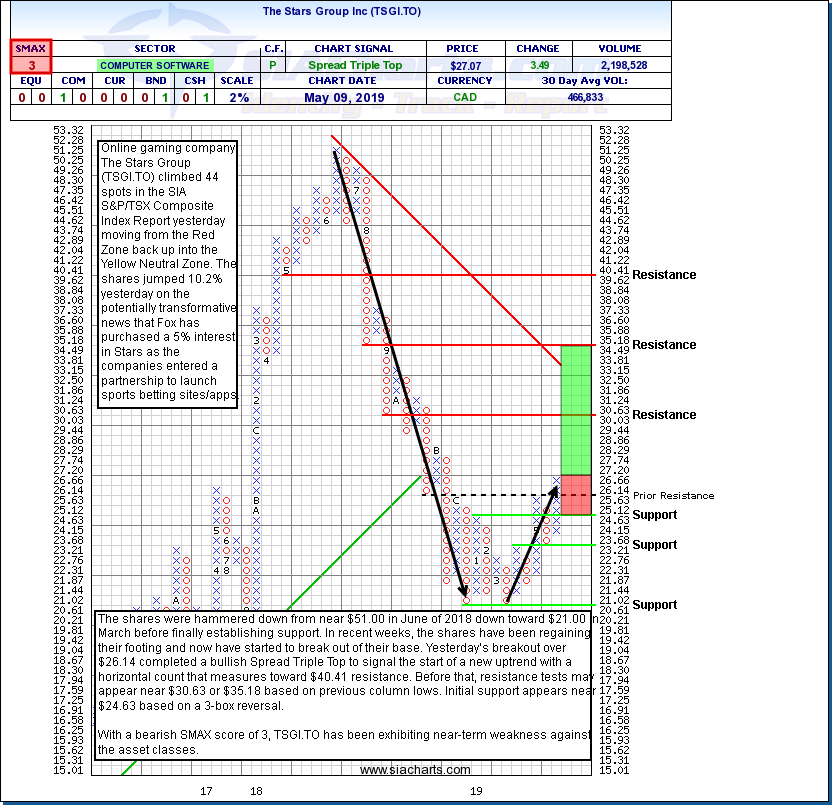
Task: Click the year 19 marker on time axis
Action: coord(478,791)
